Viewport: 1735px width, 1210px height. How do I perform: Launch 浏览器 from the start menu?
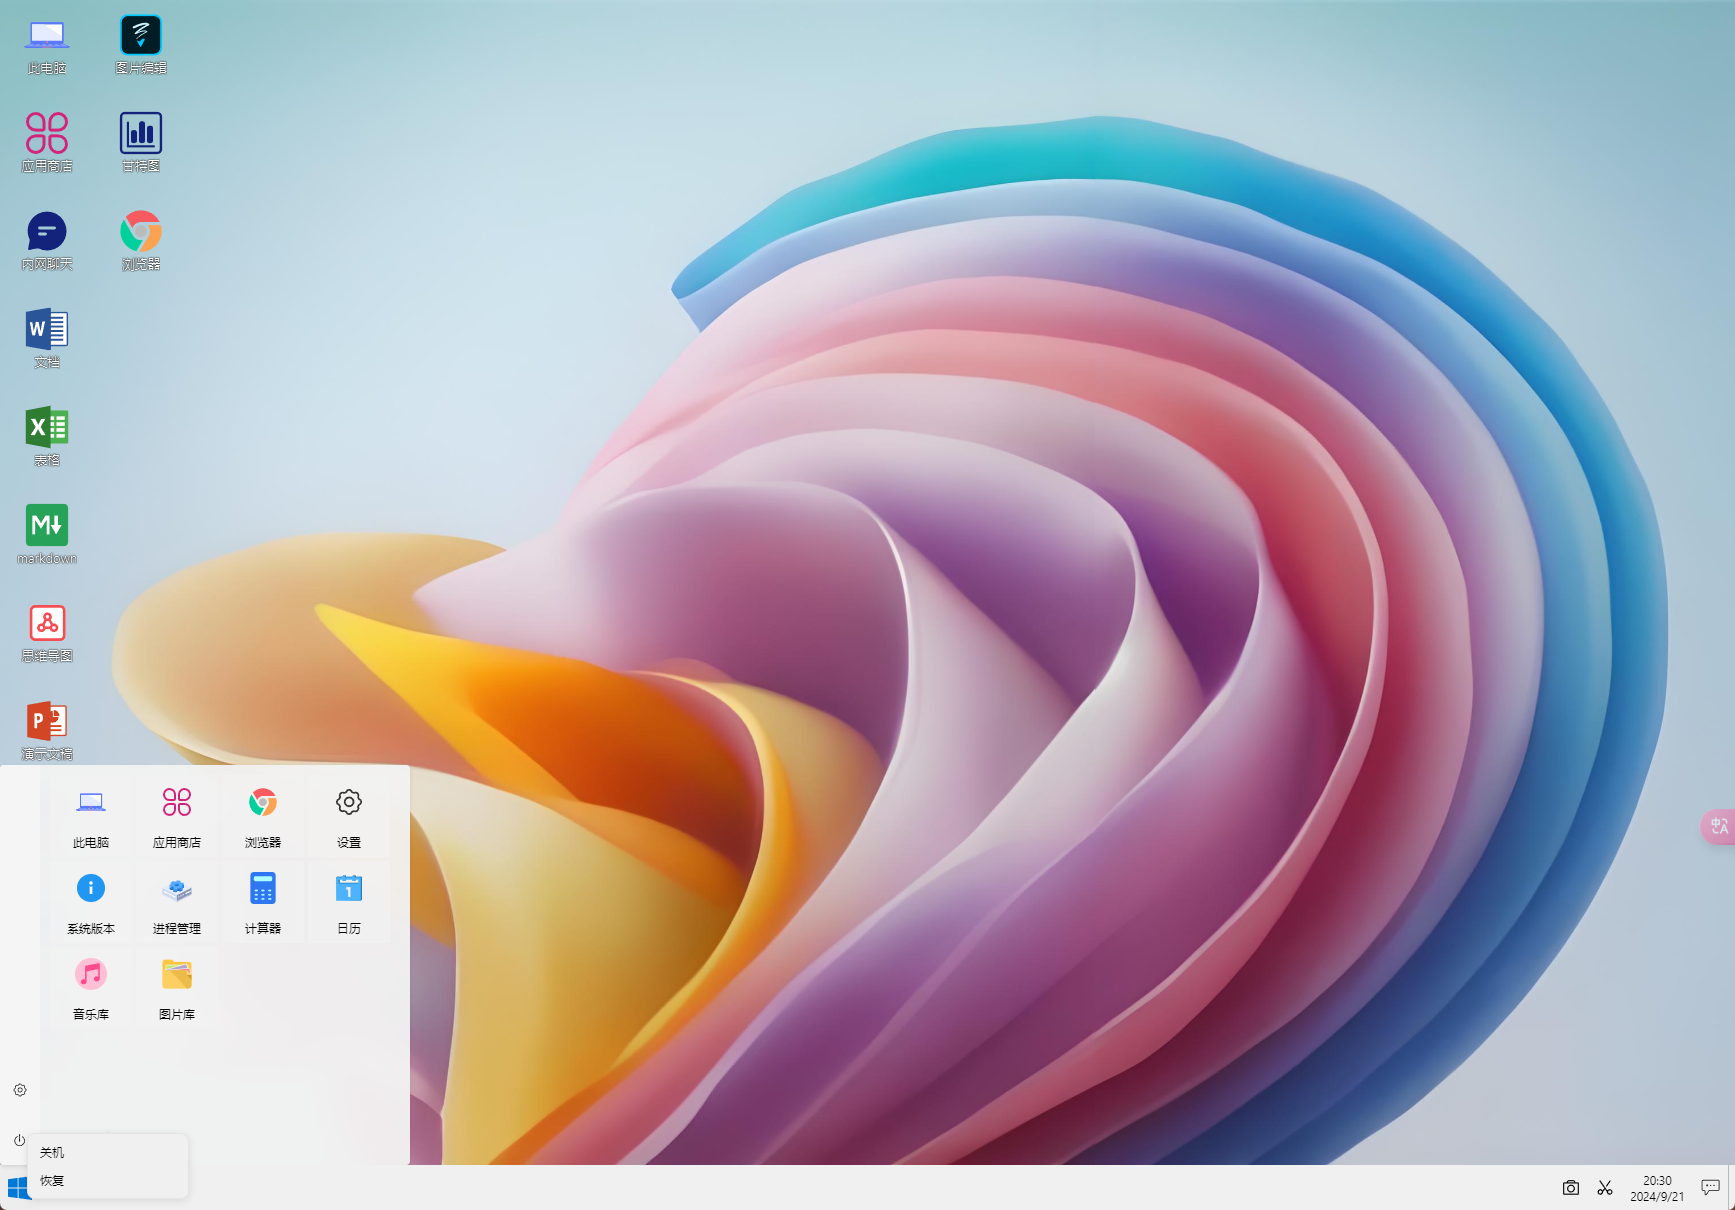click(263, 817)
